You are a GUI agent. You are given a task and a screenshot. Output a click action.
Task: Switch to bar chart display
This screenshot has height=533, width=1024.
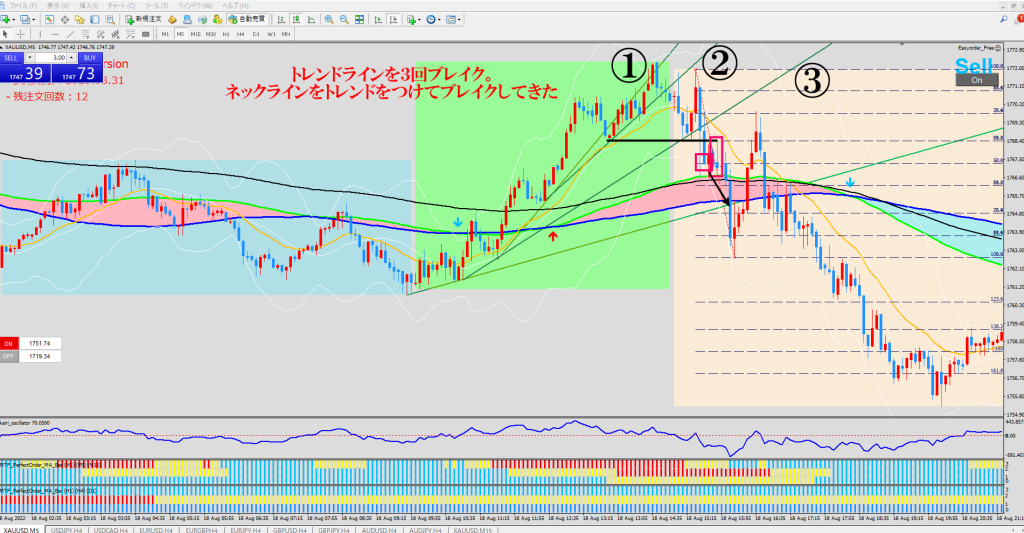tap(281, 20)
